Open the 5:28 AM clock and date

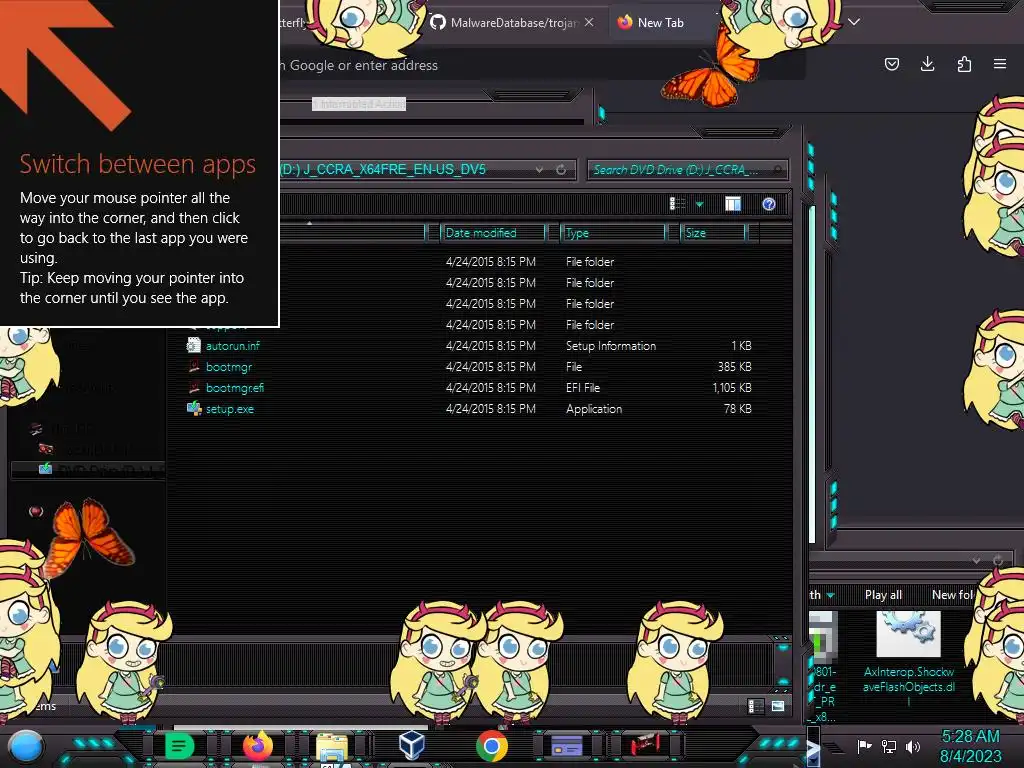click(970, 746)
